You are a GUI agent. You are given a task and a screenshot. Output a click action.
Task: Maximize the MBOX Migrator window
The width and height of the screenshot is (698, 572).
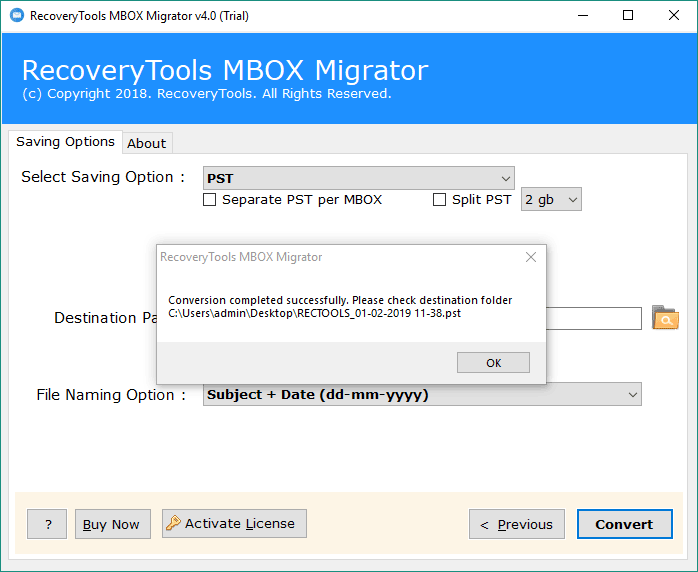pyautogui.click(x=628, y=16)
